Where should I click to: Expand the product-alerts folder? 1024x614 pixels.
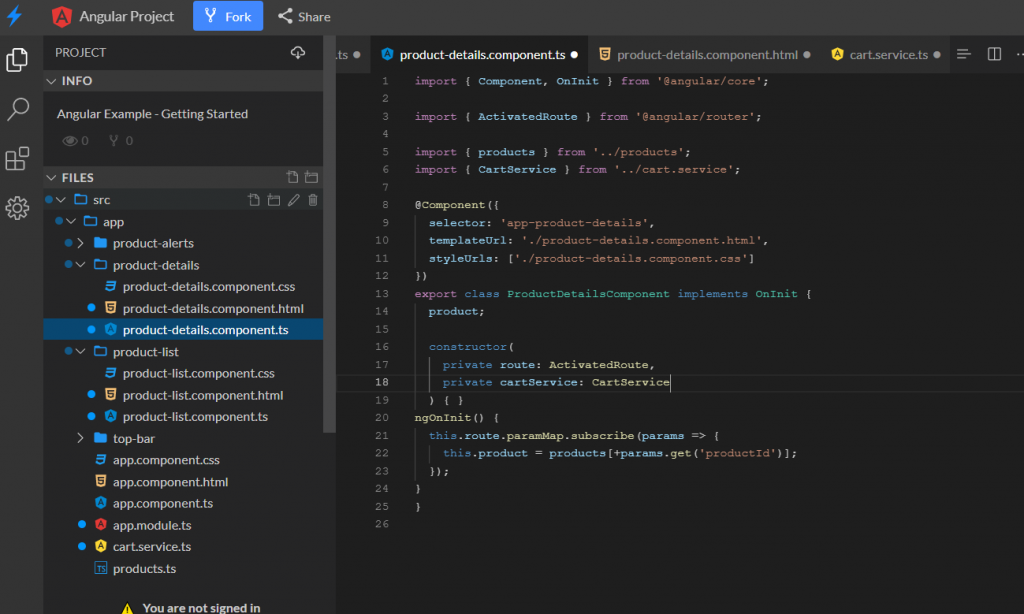click(80, 243)
